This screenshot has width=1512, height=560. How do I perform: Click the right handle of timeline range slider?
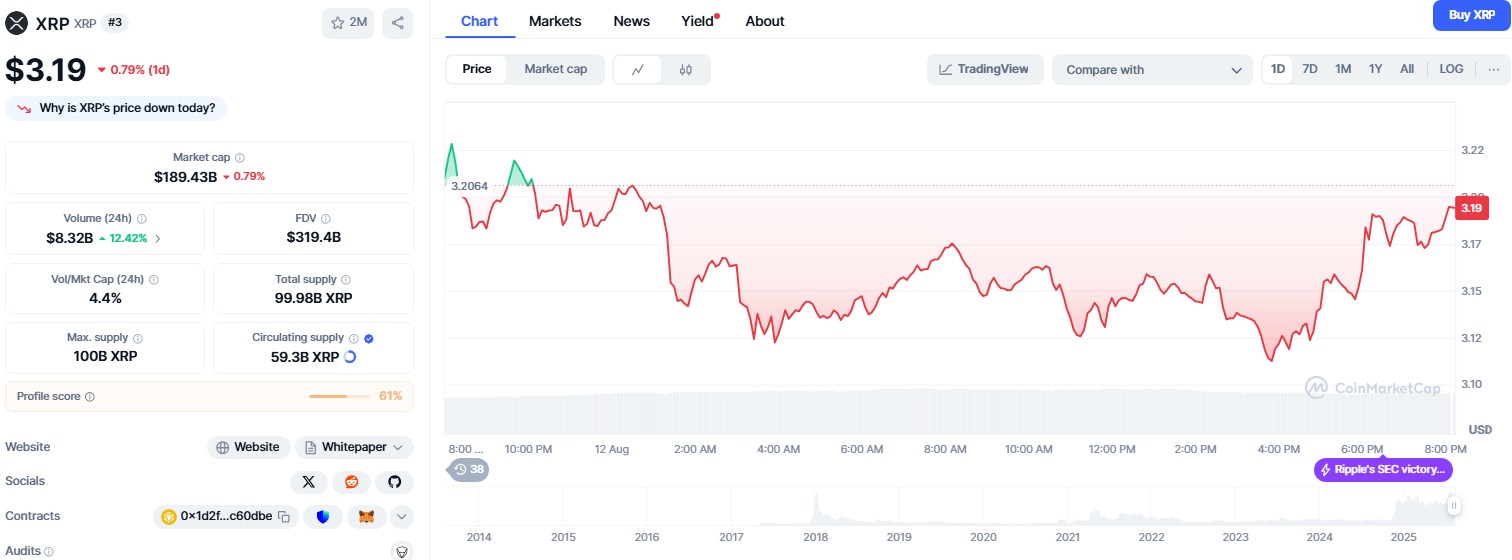click(1454, 506)
